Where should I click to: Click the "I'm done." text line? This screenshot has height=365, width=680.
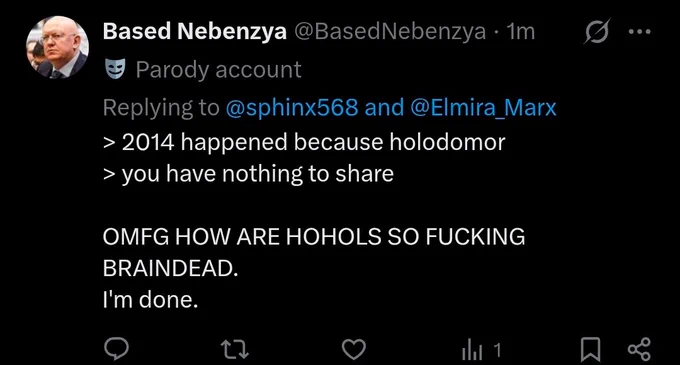click(150, 300)
